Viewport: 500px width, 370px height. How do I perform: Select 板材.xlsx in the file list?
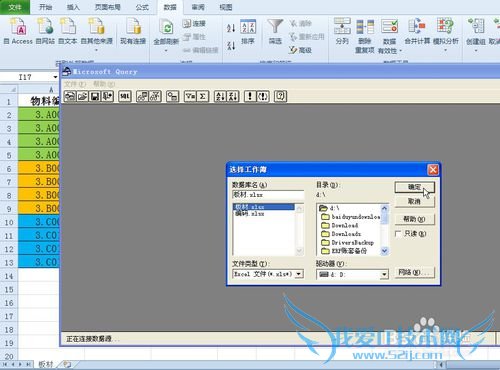(x=264, y=207)
